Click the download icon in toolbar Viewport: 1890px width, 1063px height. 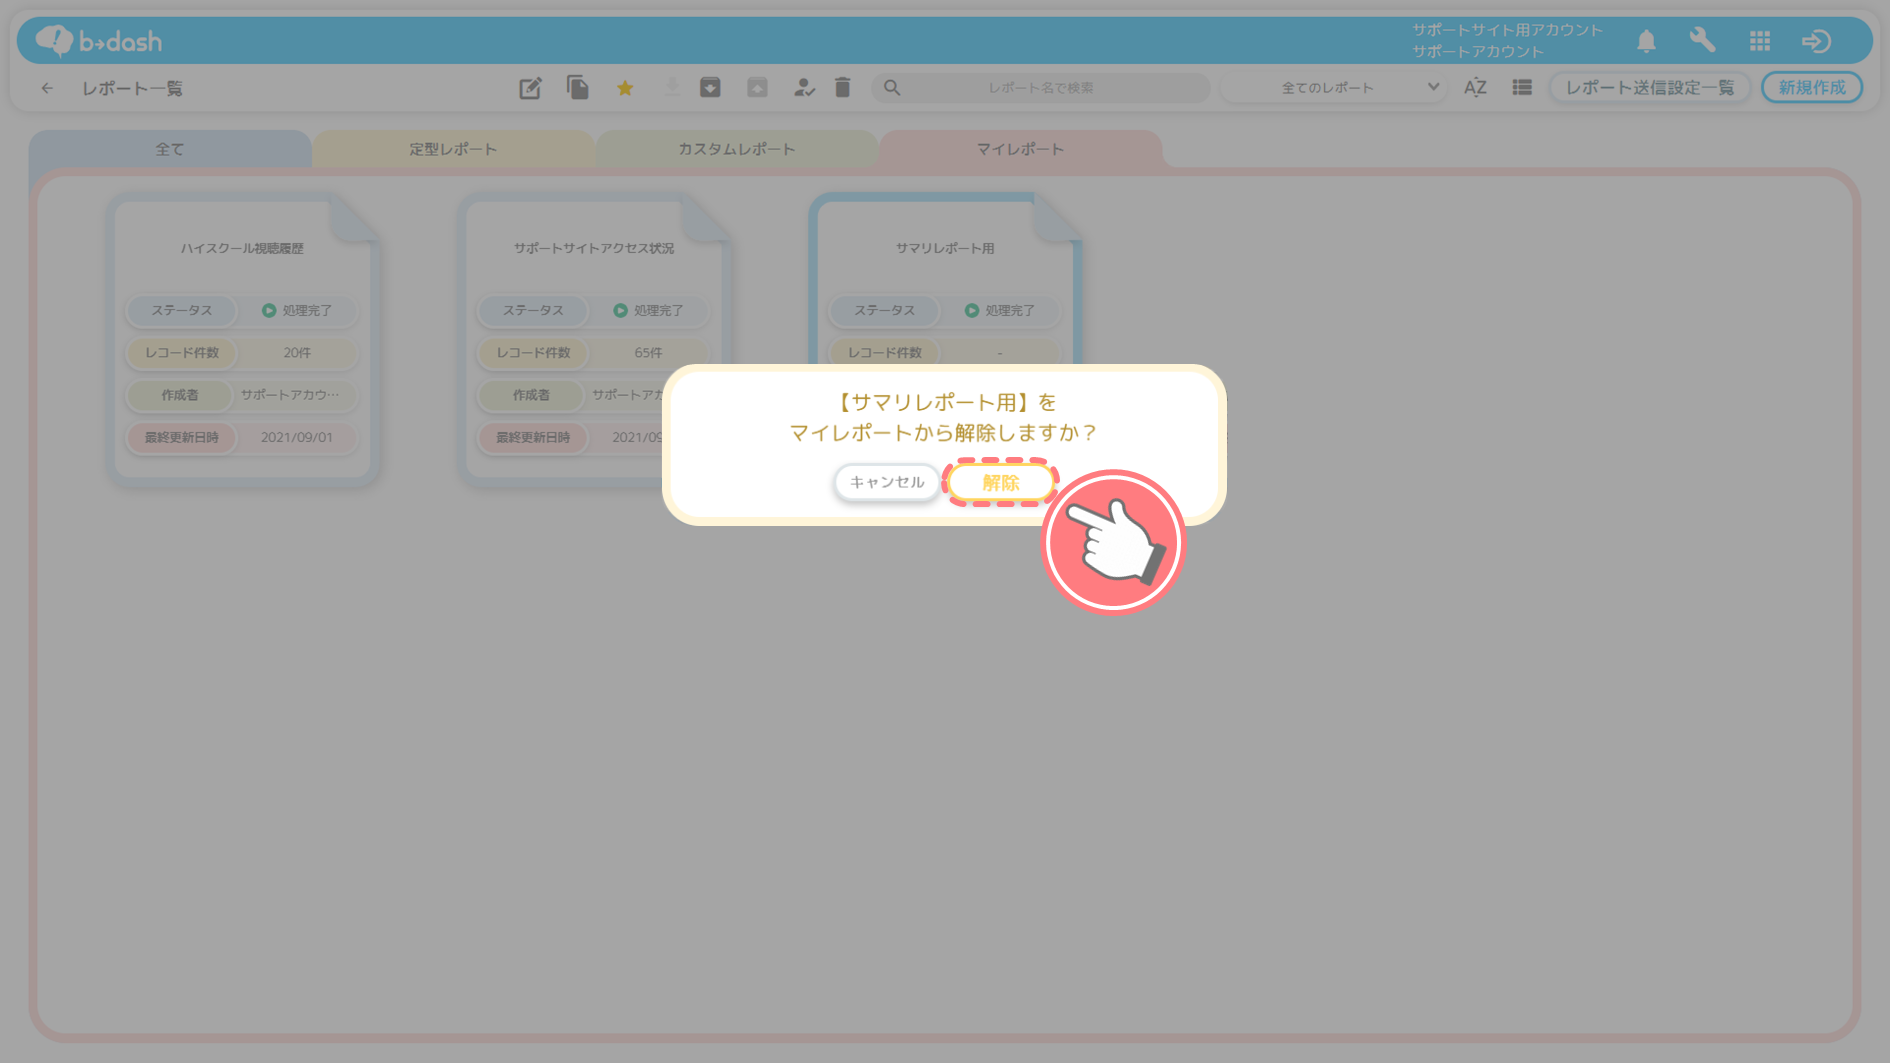click(672, 88)
